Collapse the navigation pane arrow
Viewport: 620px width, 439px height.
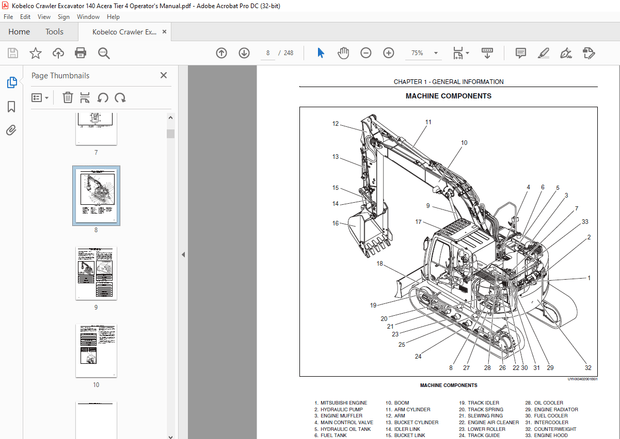pyautogui.click(x=183, y=255)
